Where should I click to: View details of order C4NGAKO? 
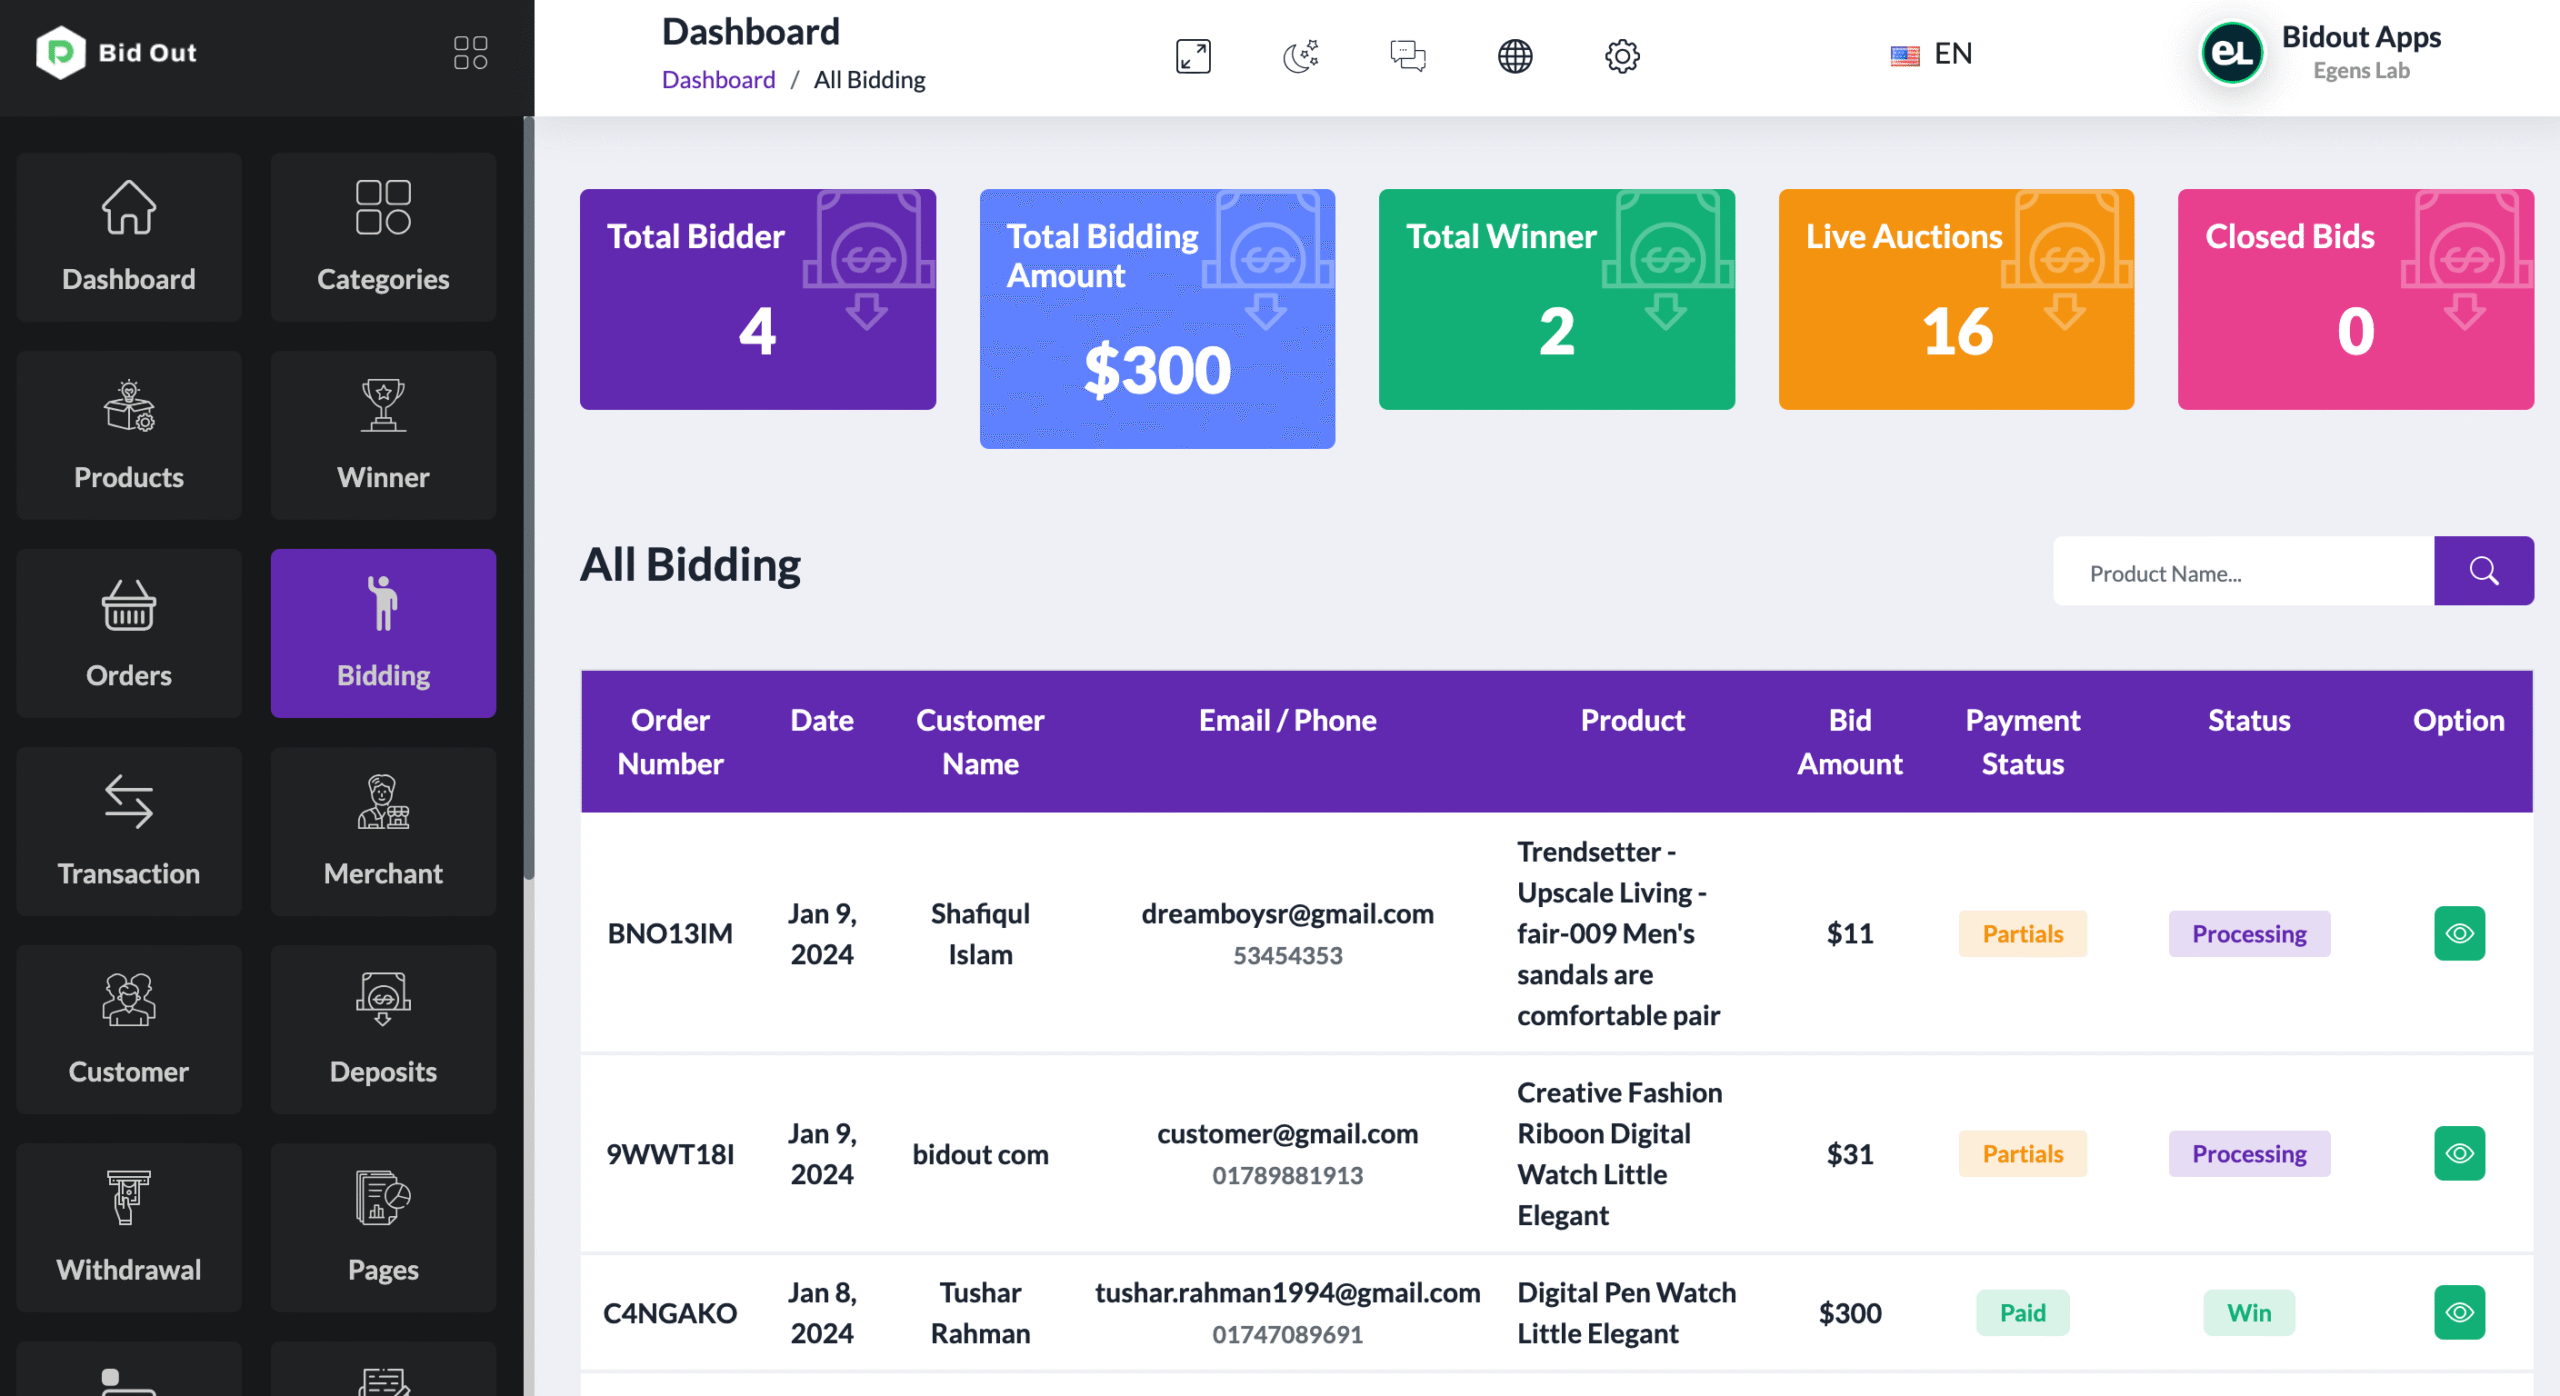click(x=2458, y=1312)
